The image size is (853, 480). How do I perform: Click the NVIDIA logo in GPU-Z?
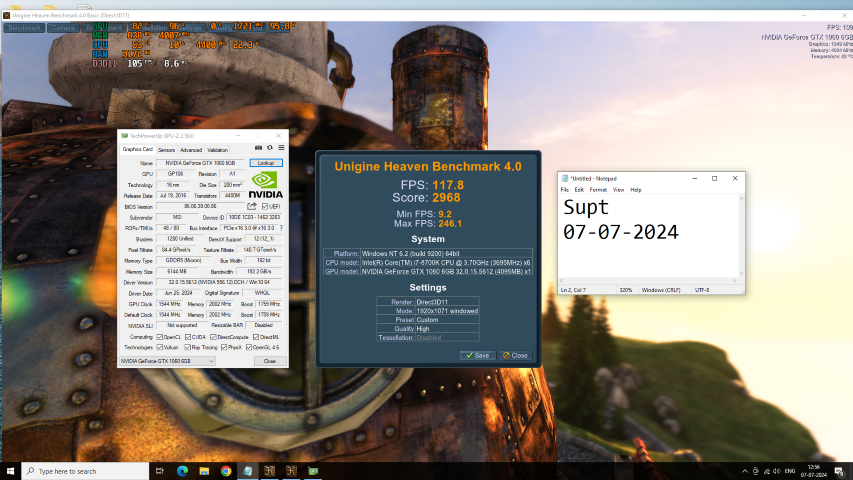pos(265,185)
